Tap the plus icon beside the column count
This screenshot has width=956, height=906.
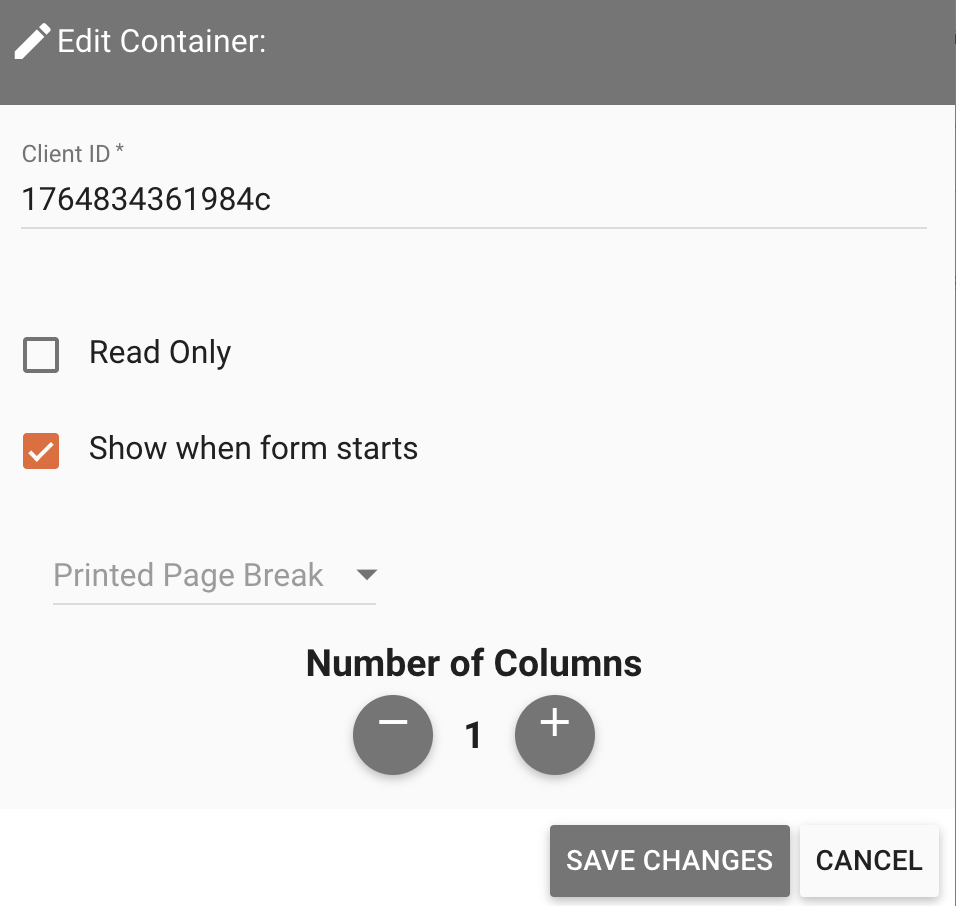(555, 735)
